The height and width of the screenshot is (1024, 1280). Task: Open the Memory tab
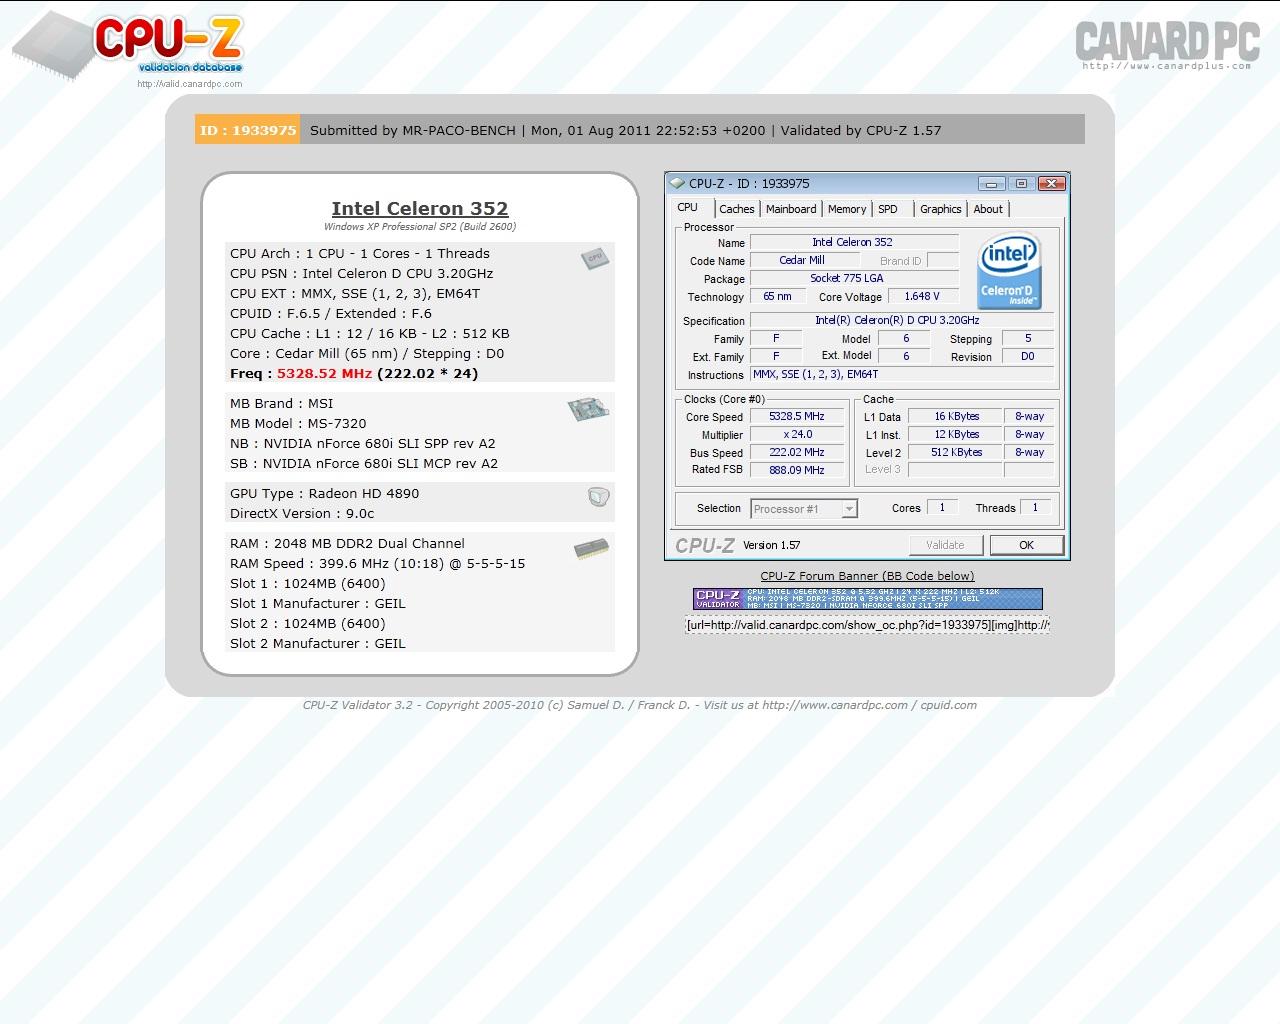coord(847,209)
